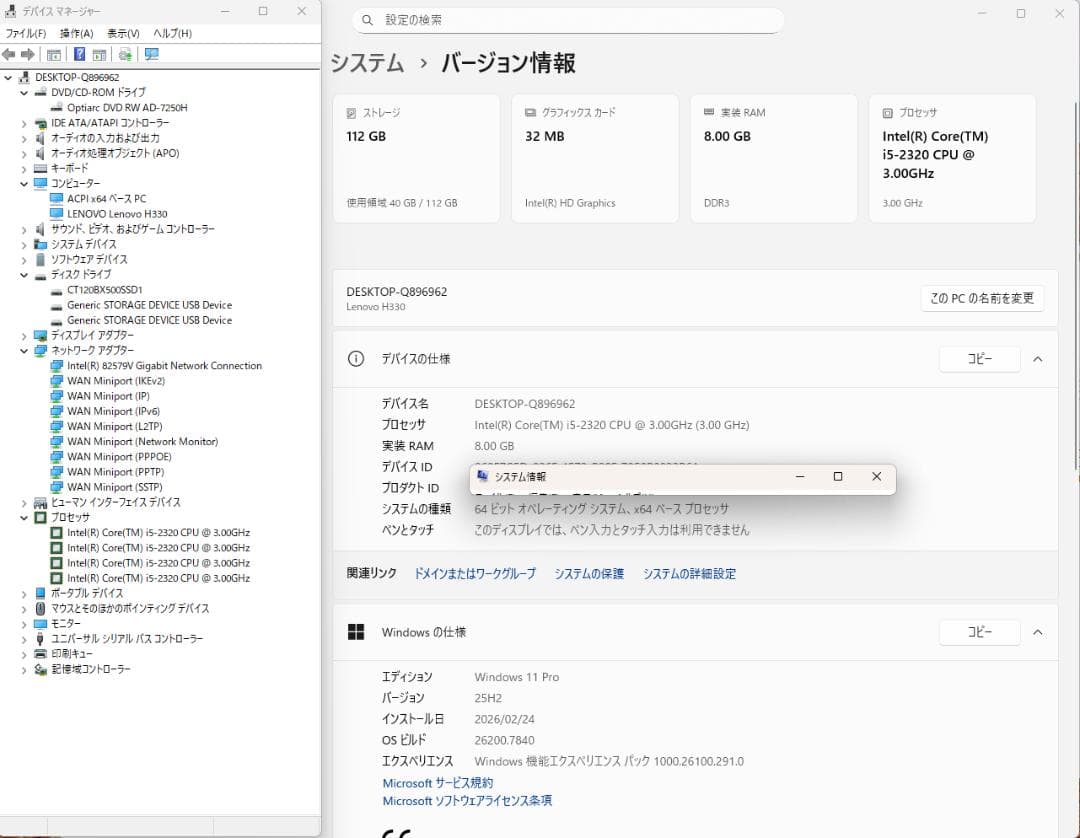Click the Optiarc DVD RW drive icon
The height and width of the screenshot is (838, 1080).
(57, 107)
